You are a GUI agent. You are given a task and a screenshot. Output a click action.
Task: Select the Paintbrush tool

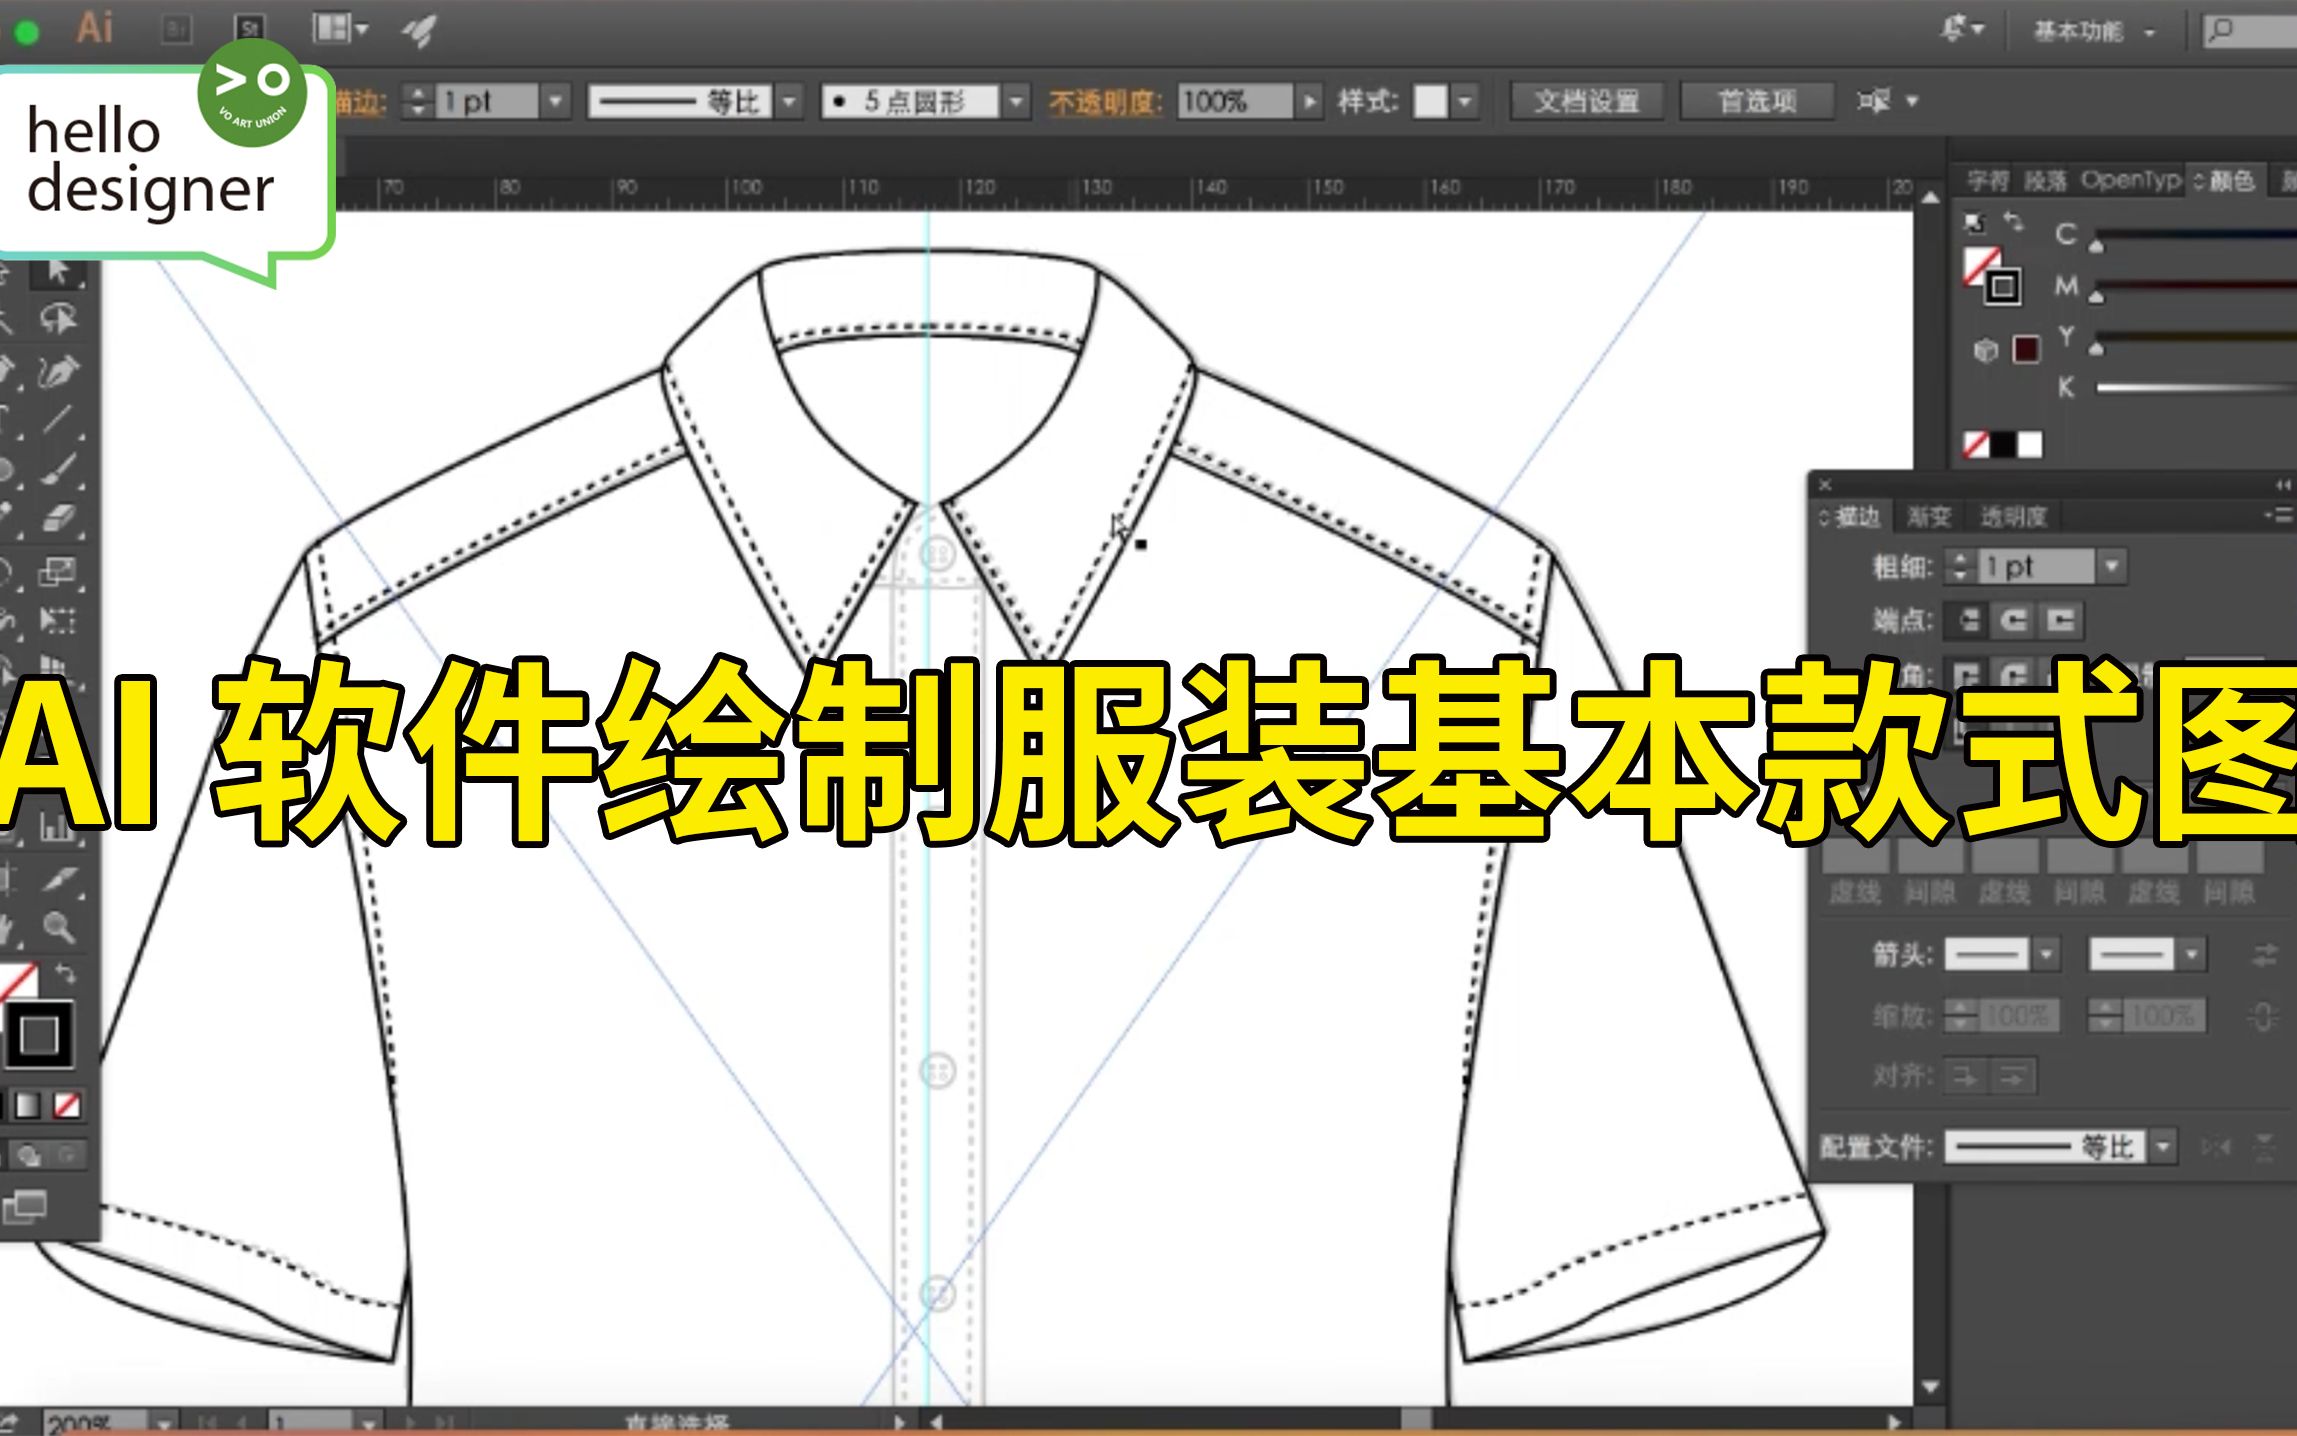(x=58, y=470)
